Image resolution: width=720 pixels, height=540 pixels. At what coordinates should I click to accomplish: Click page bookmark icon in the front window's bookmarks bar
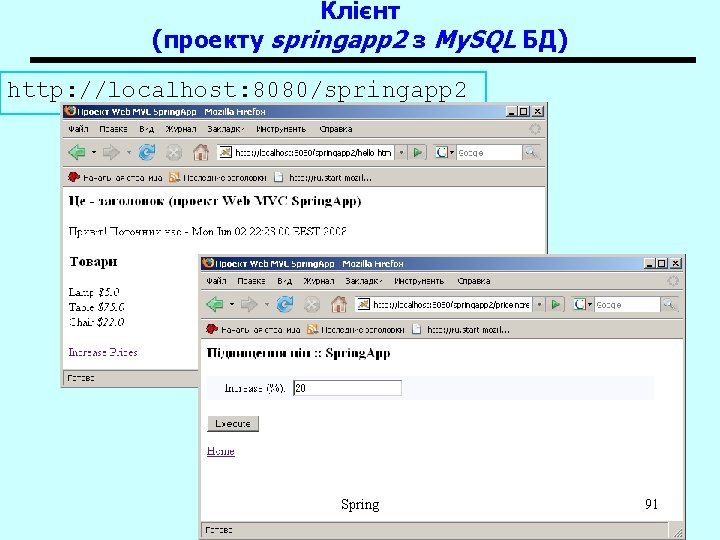pyautogui.click(x=416, y=329)
